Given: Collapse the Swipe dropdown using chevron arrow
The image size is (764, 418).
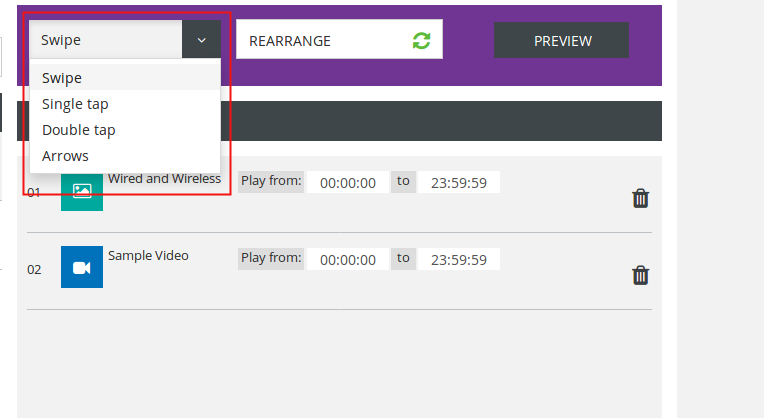Looking at the screenshot, I should point(202,39).
